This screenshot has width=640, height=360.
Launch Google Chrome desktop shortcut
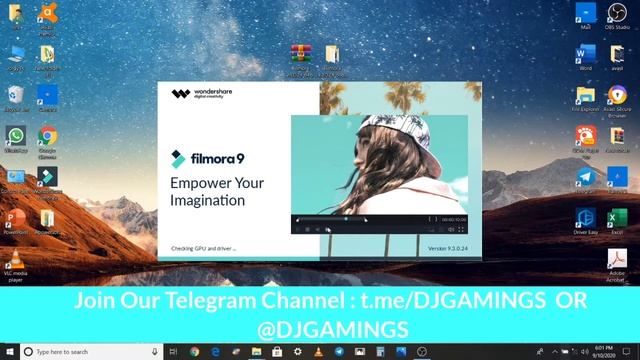coord(47,142)
